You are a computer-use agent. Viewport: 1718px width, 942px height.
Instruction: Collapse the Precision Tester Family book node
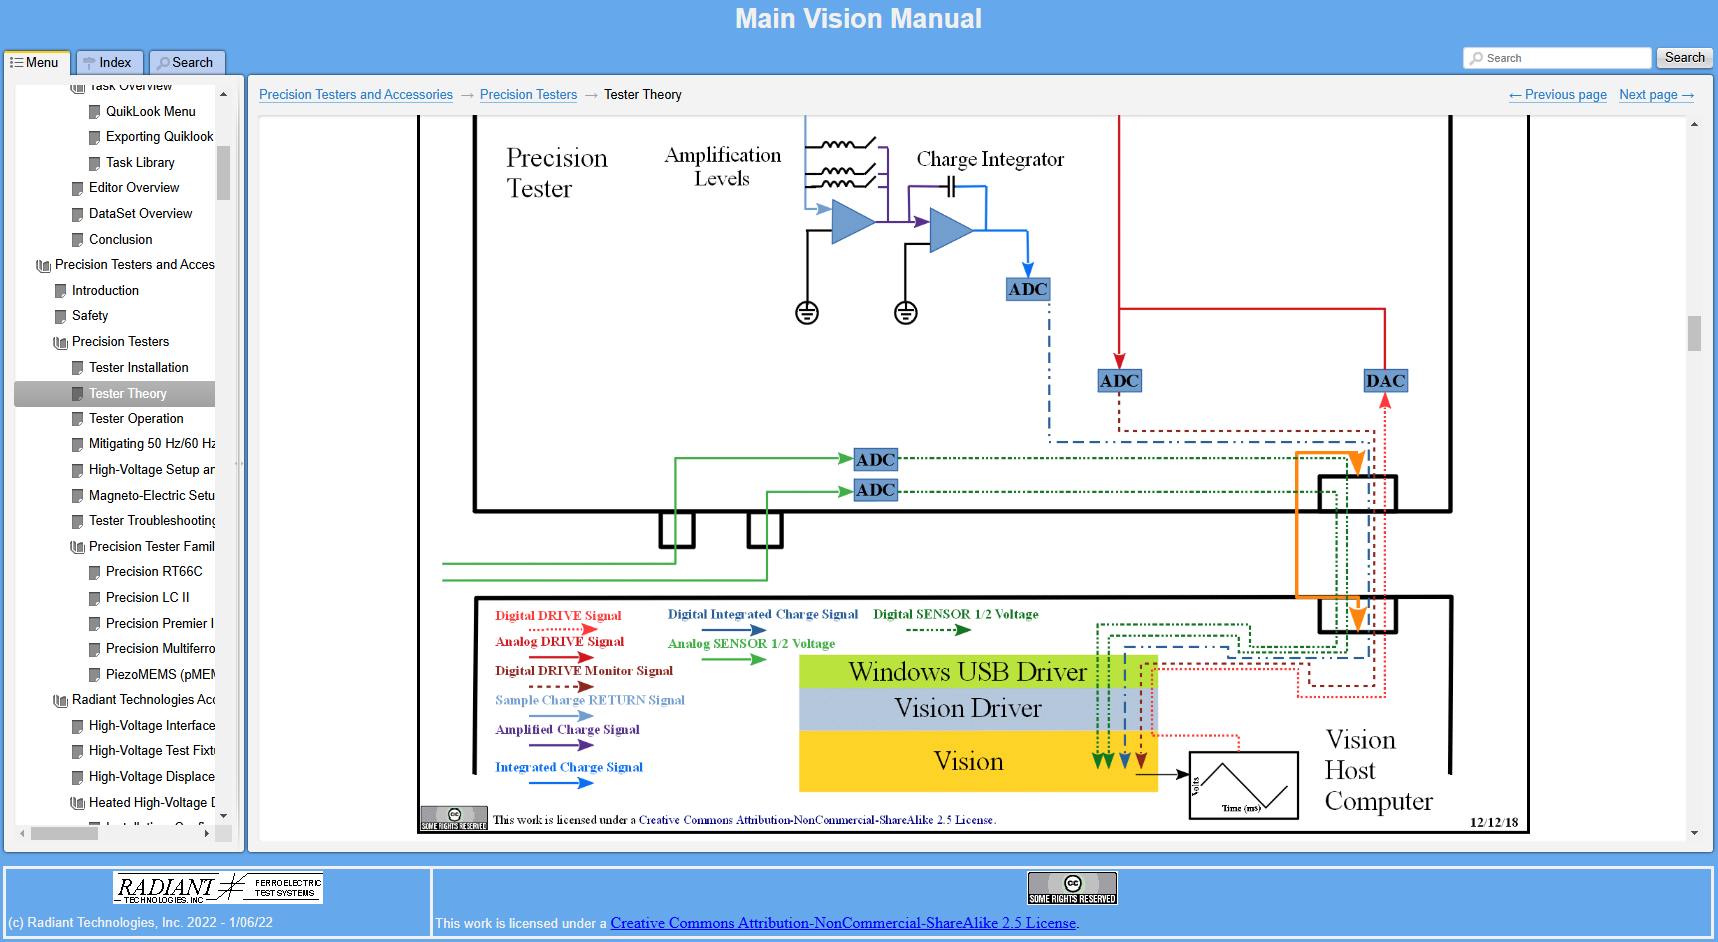[77, 547]
